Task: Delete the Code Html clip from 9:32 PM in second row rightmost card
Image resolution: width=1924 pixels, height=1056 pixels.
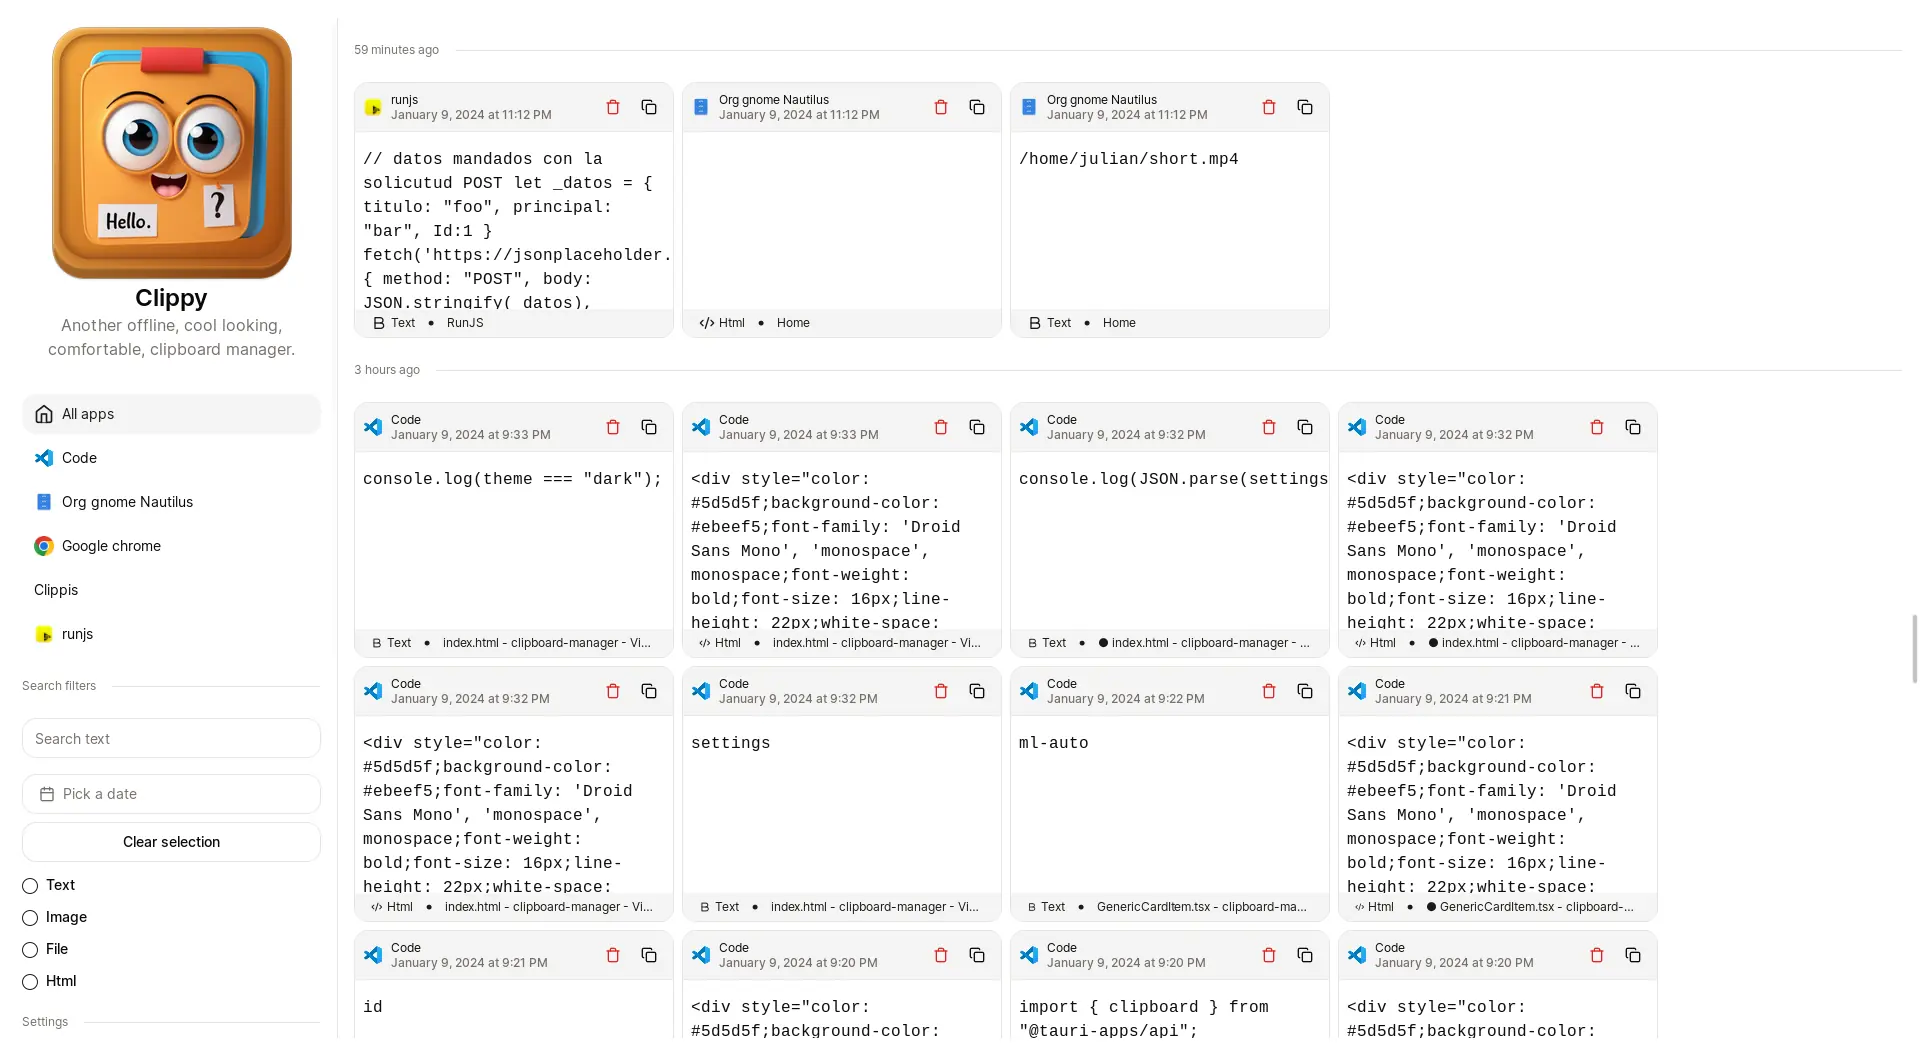Action: 1597,427
